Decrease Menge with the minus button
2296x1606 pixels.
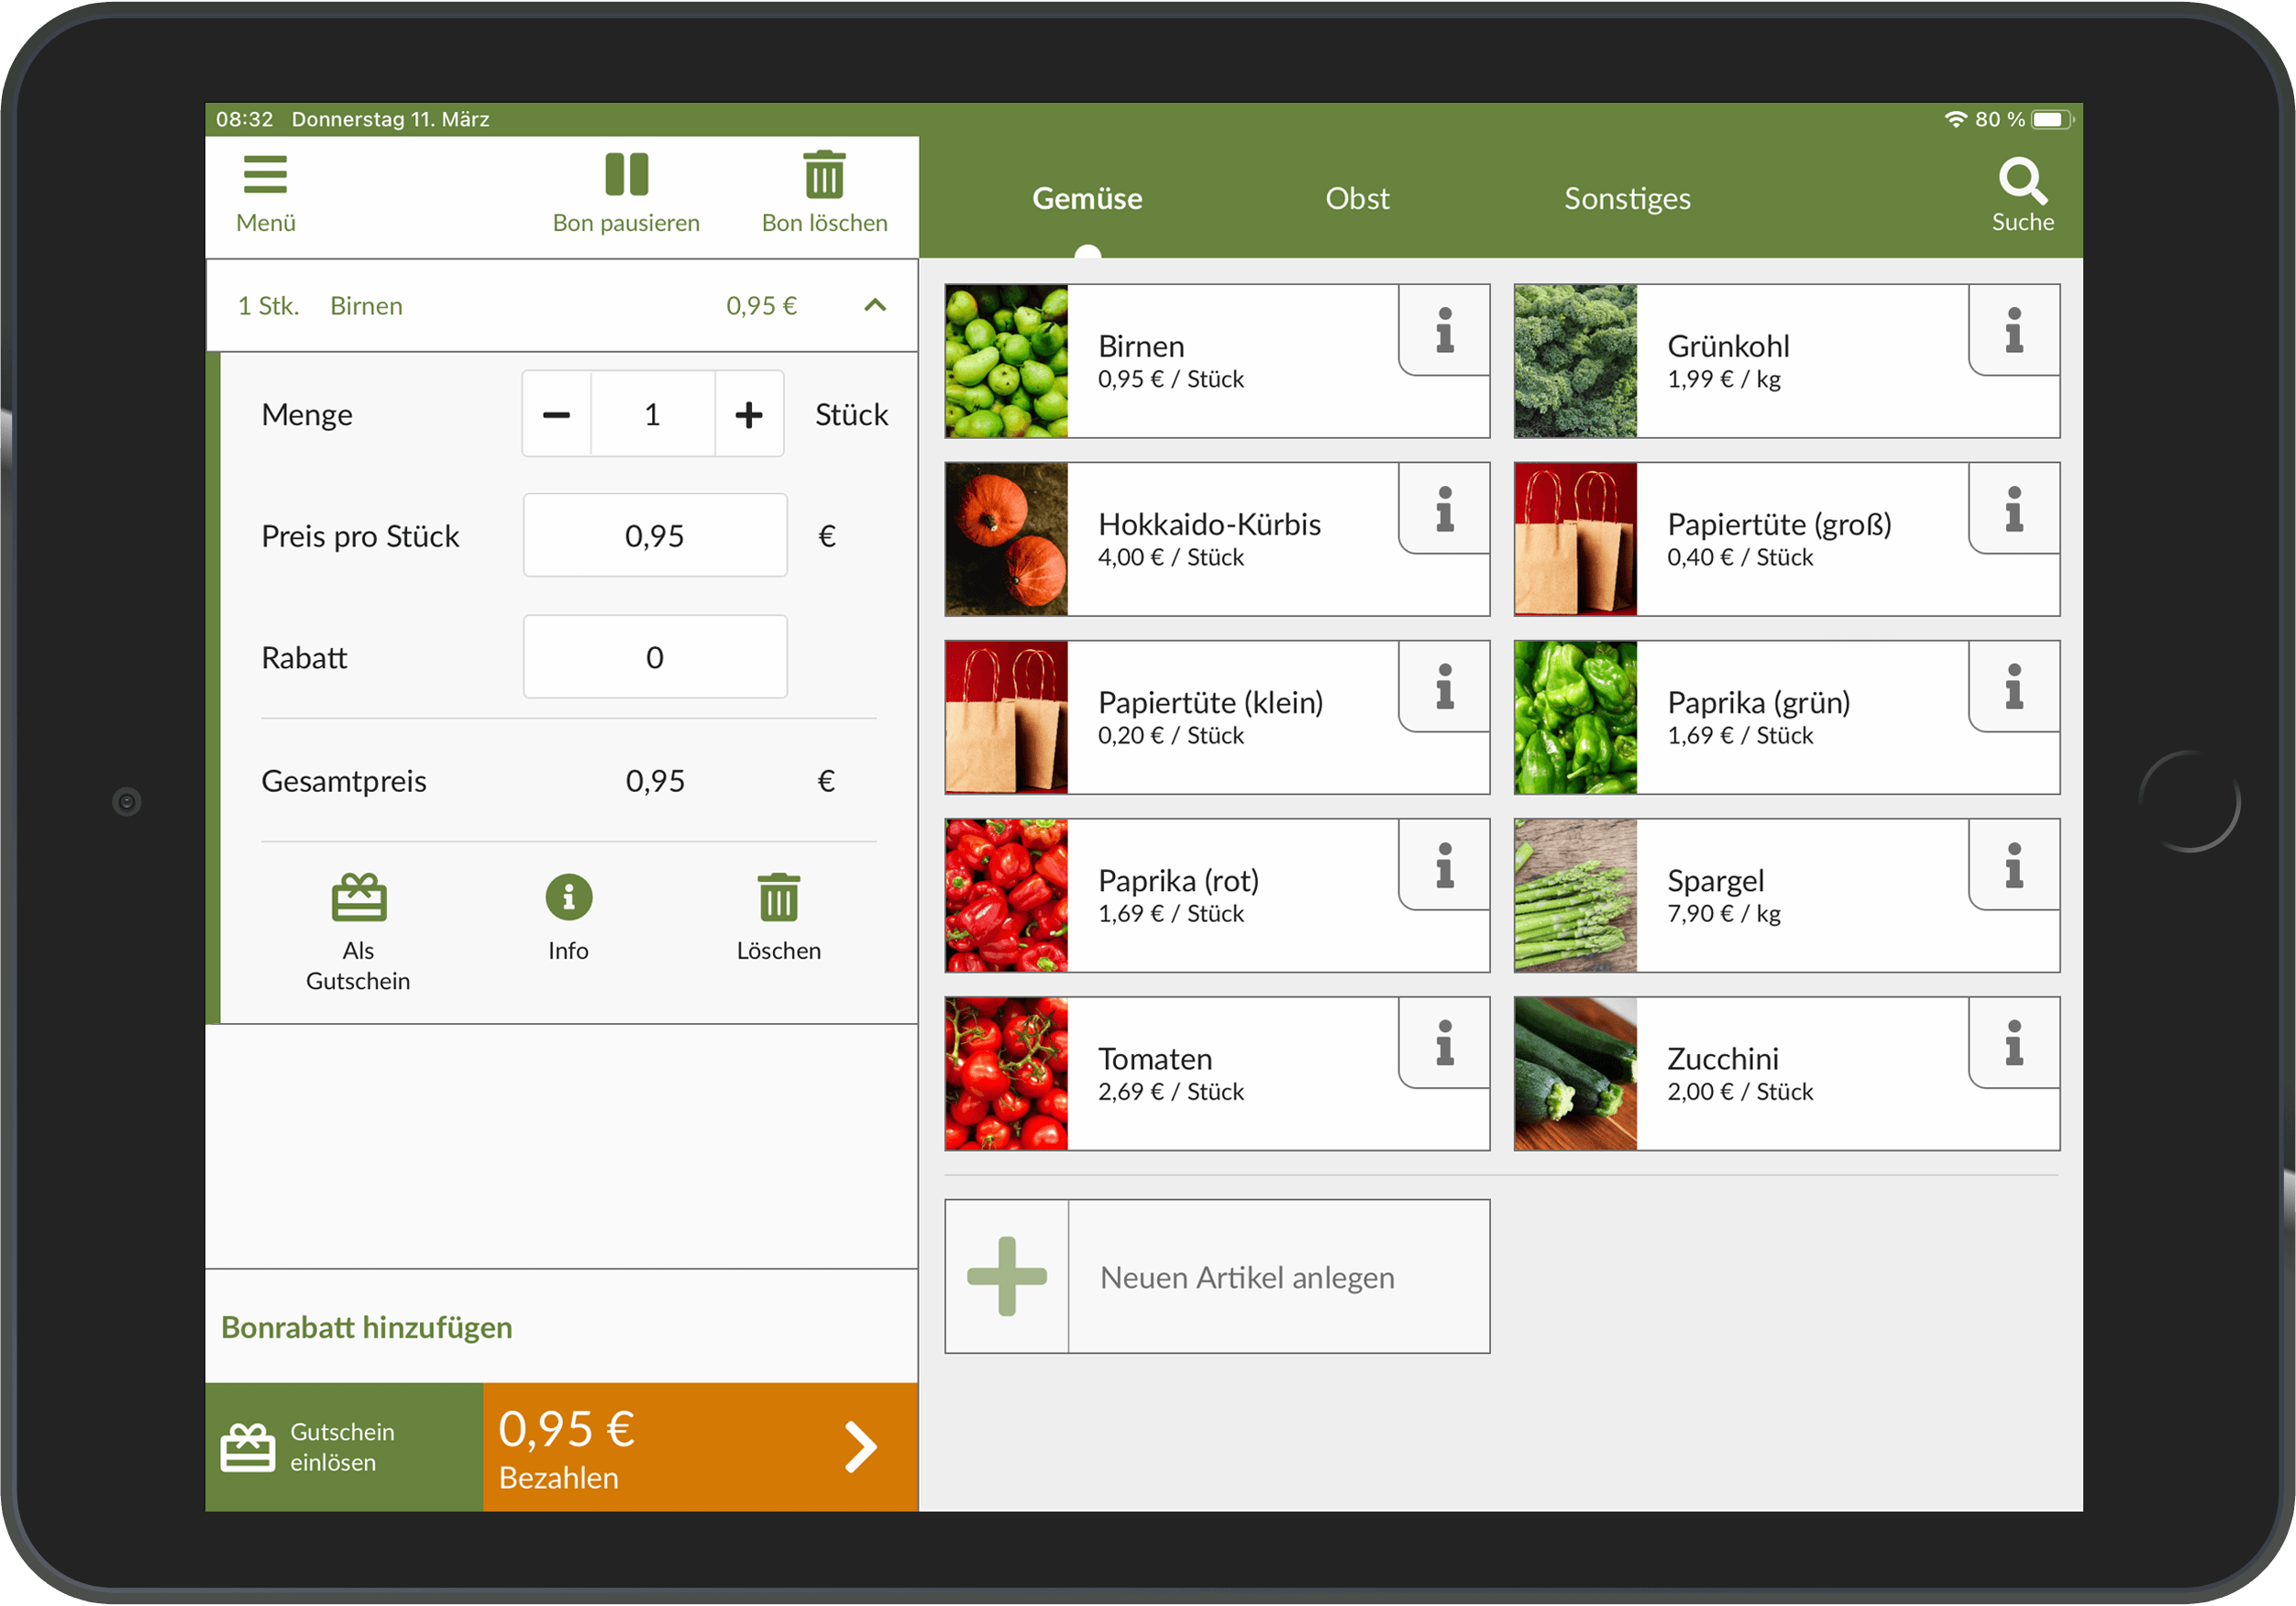point(556,414)
